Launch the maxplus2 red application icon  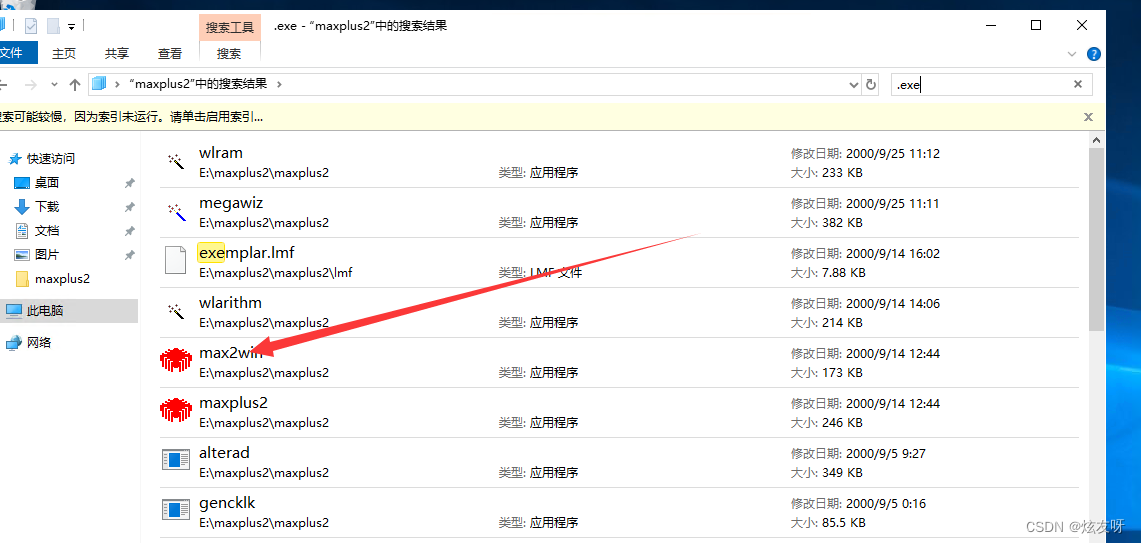click(175, 410)
